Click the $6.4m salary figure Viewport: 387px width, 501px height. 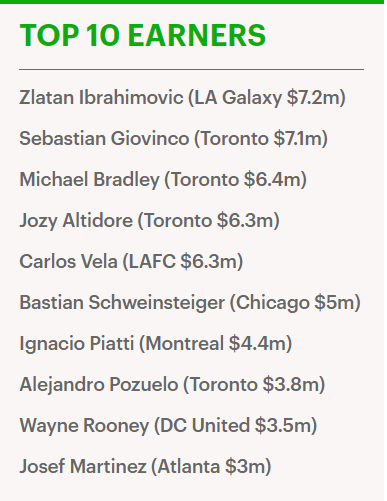coord(272,180)
